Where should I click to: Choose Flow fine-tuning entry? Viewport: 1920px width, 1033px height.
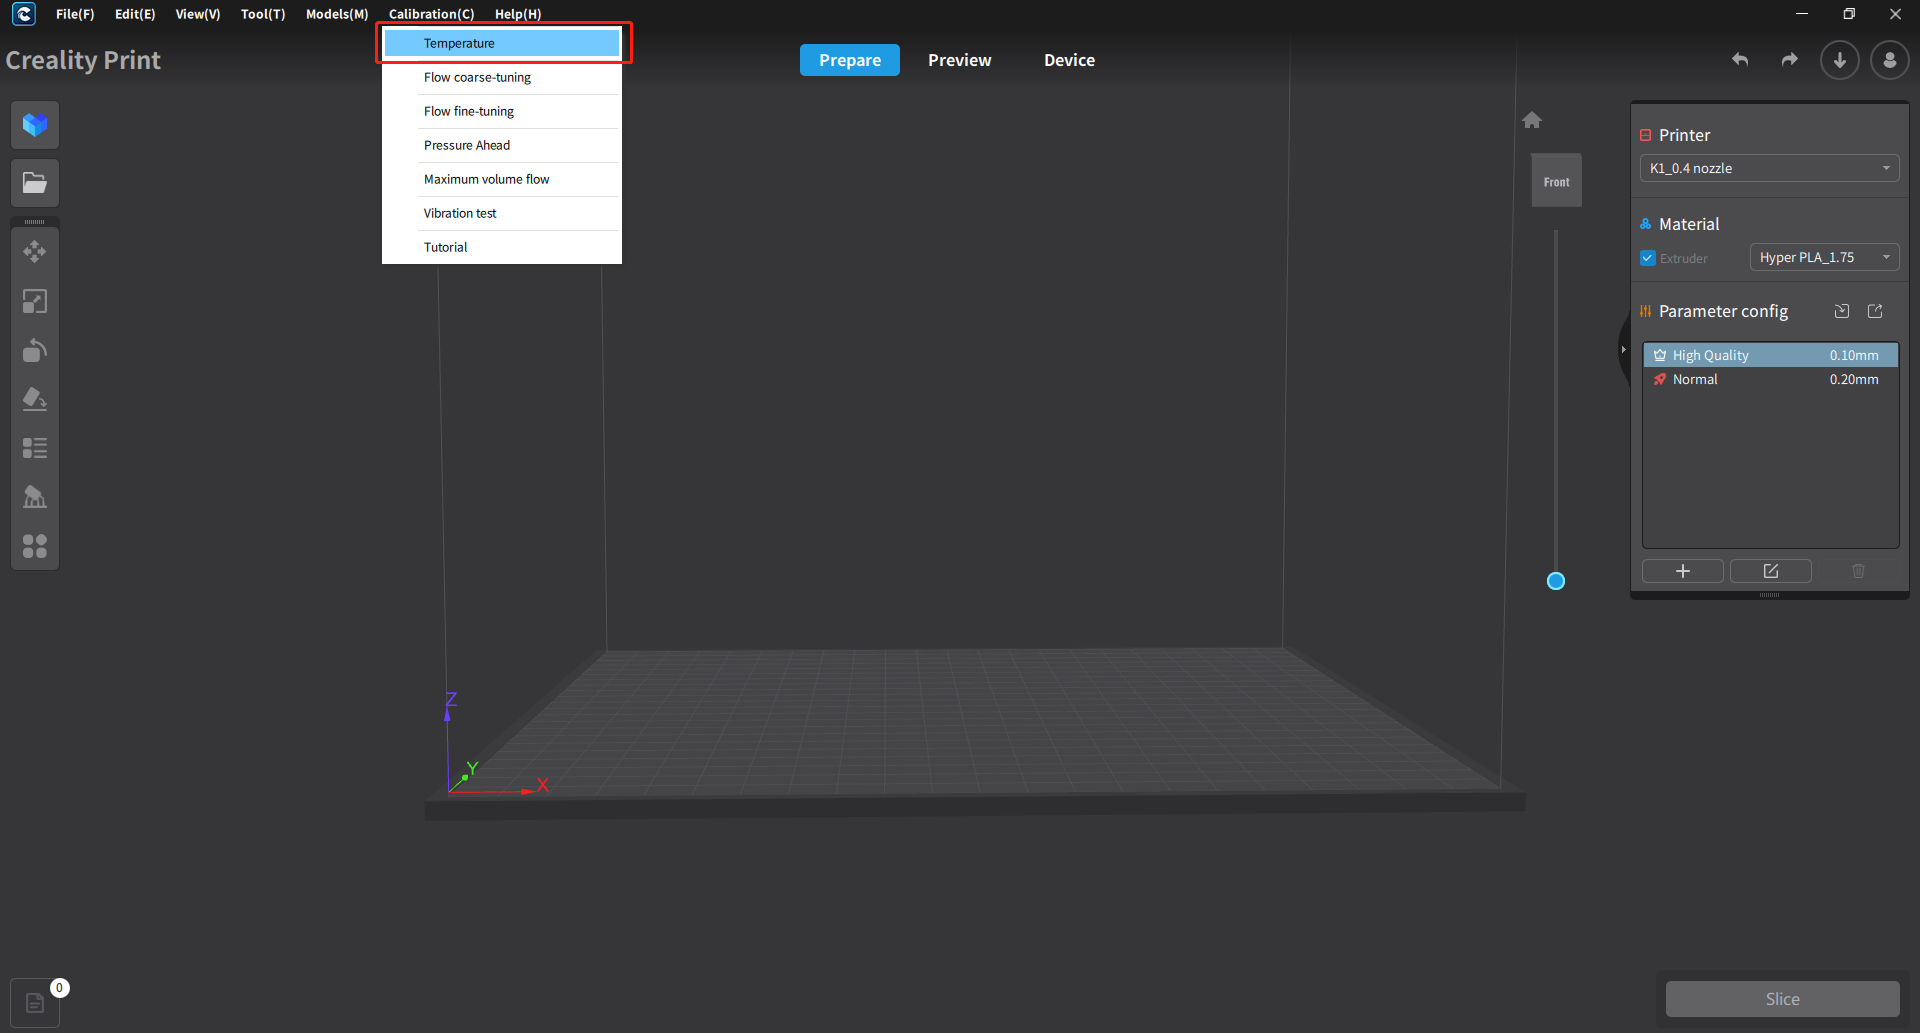502,111
